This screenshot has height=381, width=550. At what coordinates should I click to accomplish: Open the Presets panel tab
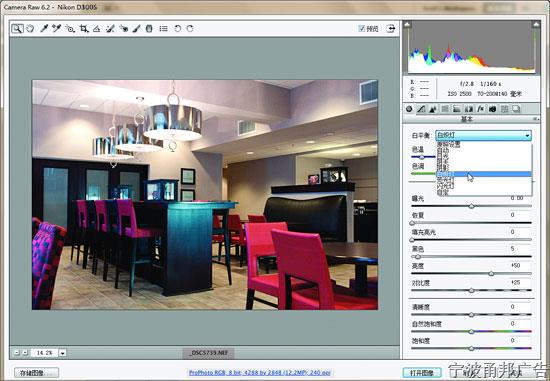coord(504,109)
